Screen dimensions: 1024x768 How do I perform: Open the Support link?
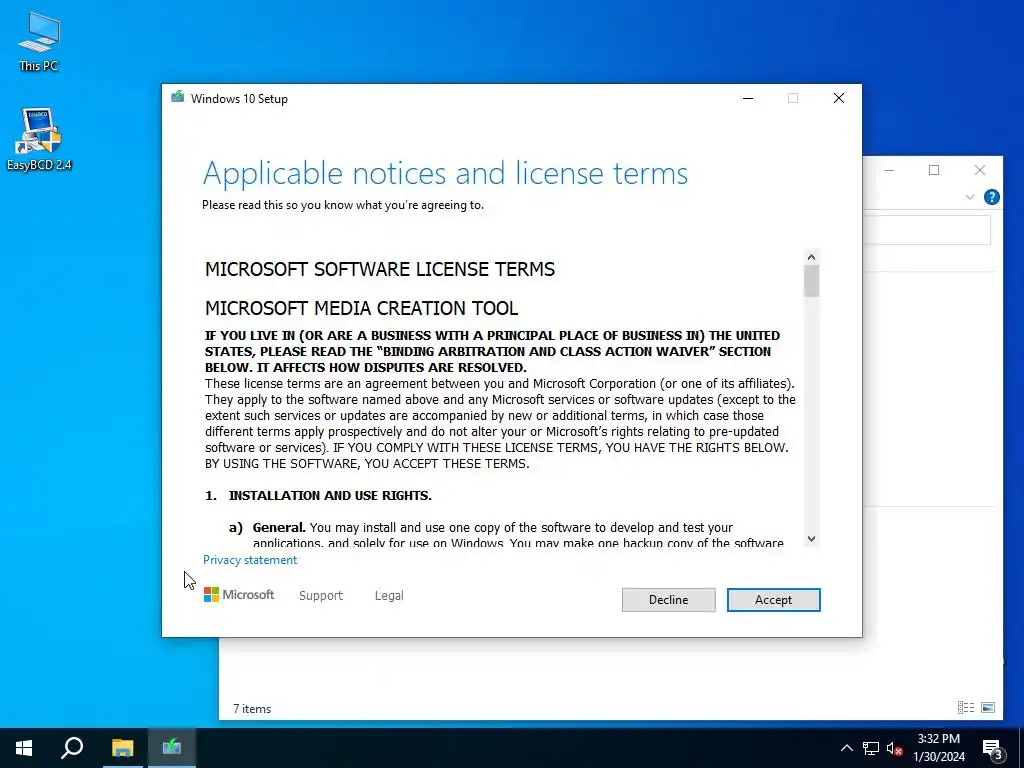(321, 596)
